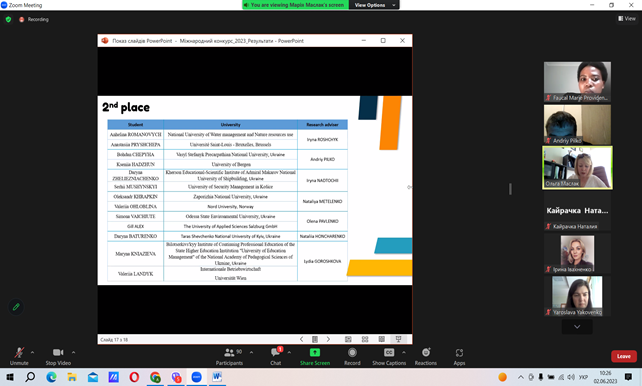Open the View Options dropdown
642x386 pixels.
pyautogui.click(x=374, y=5)
